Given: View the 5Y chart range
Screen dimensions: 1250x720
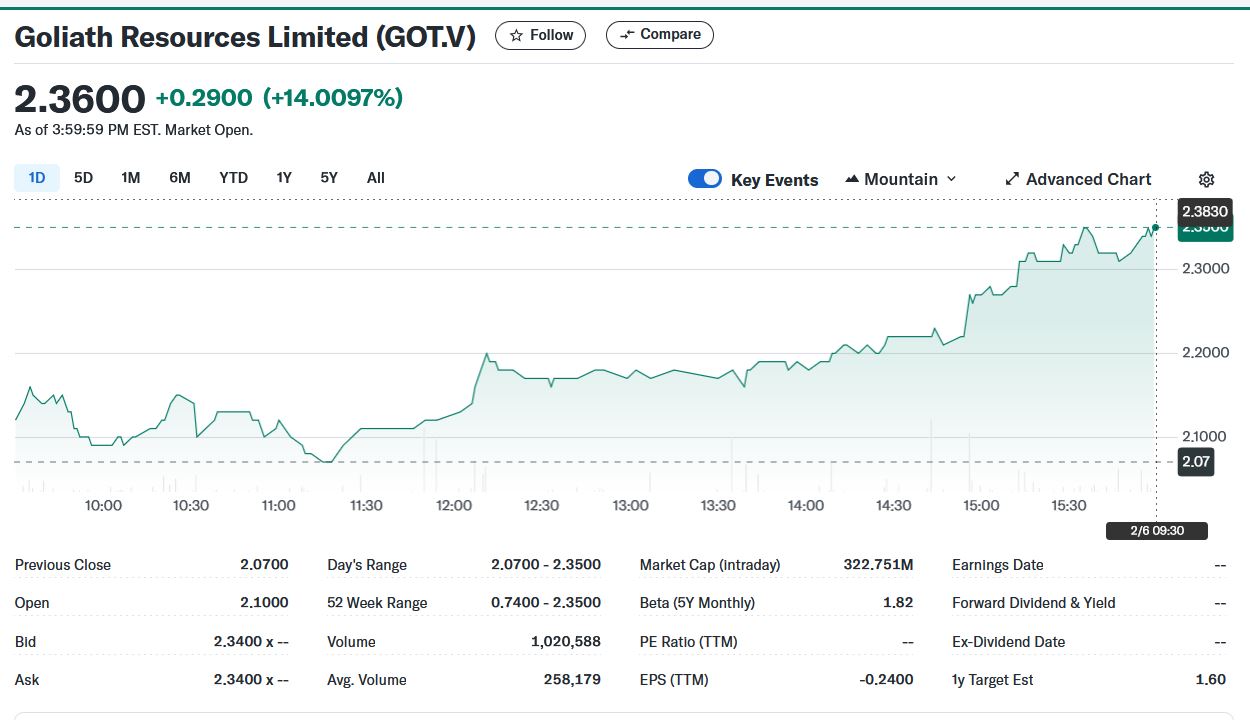Looking at the screenshot, I should [329, 178].
